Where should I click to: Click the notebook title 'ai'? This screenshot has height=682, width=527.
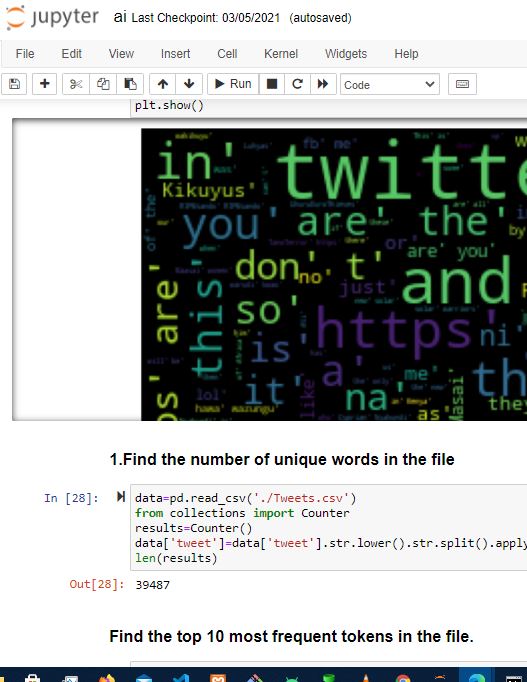[x=120, y=17]
